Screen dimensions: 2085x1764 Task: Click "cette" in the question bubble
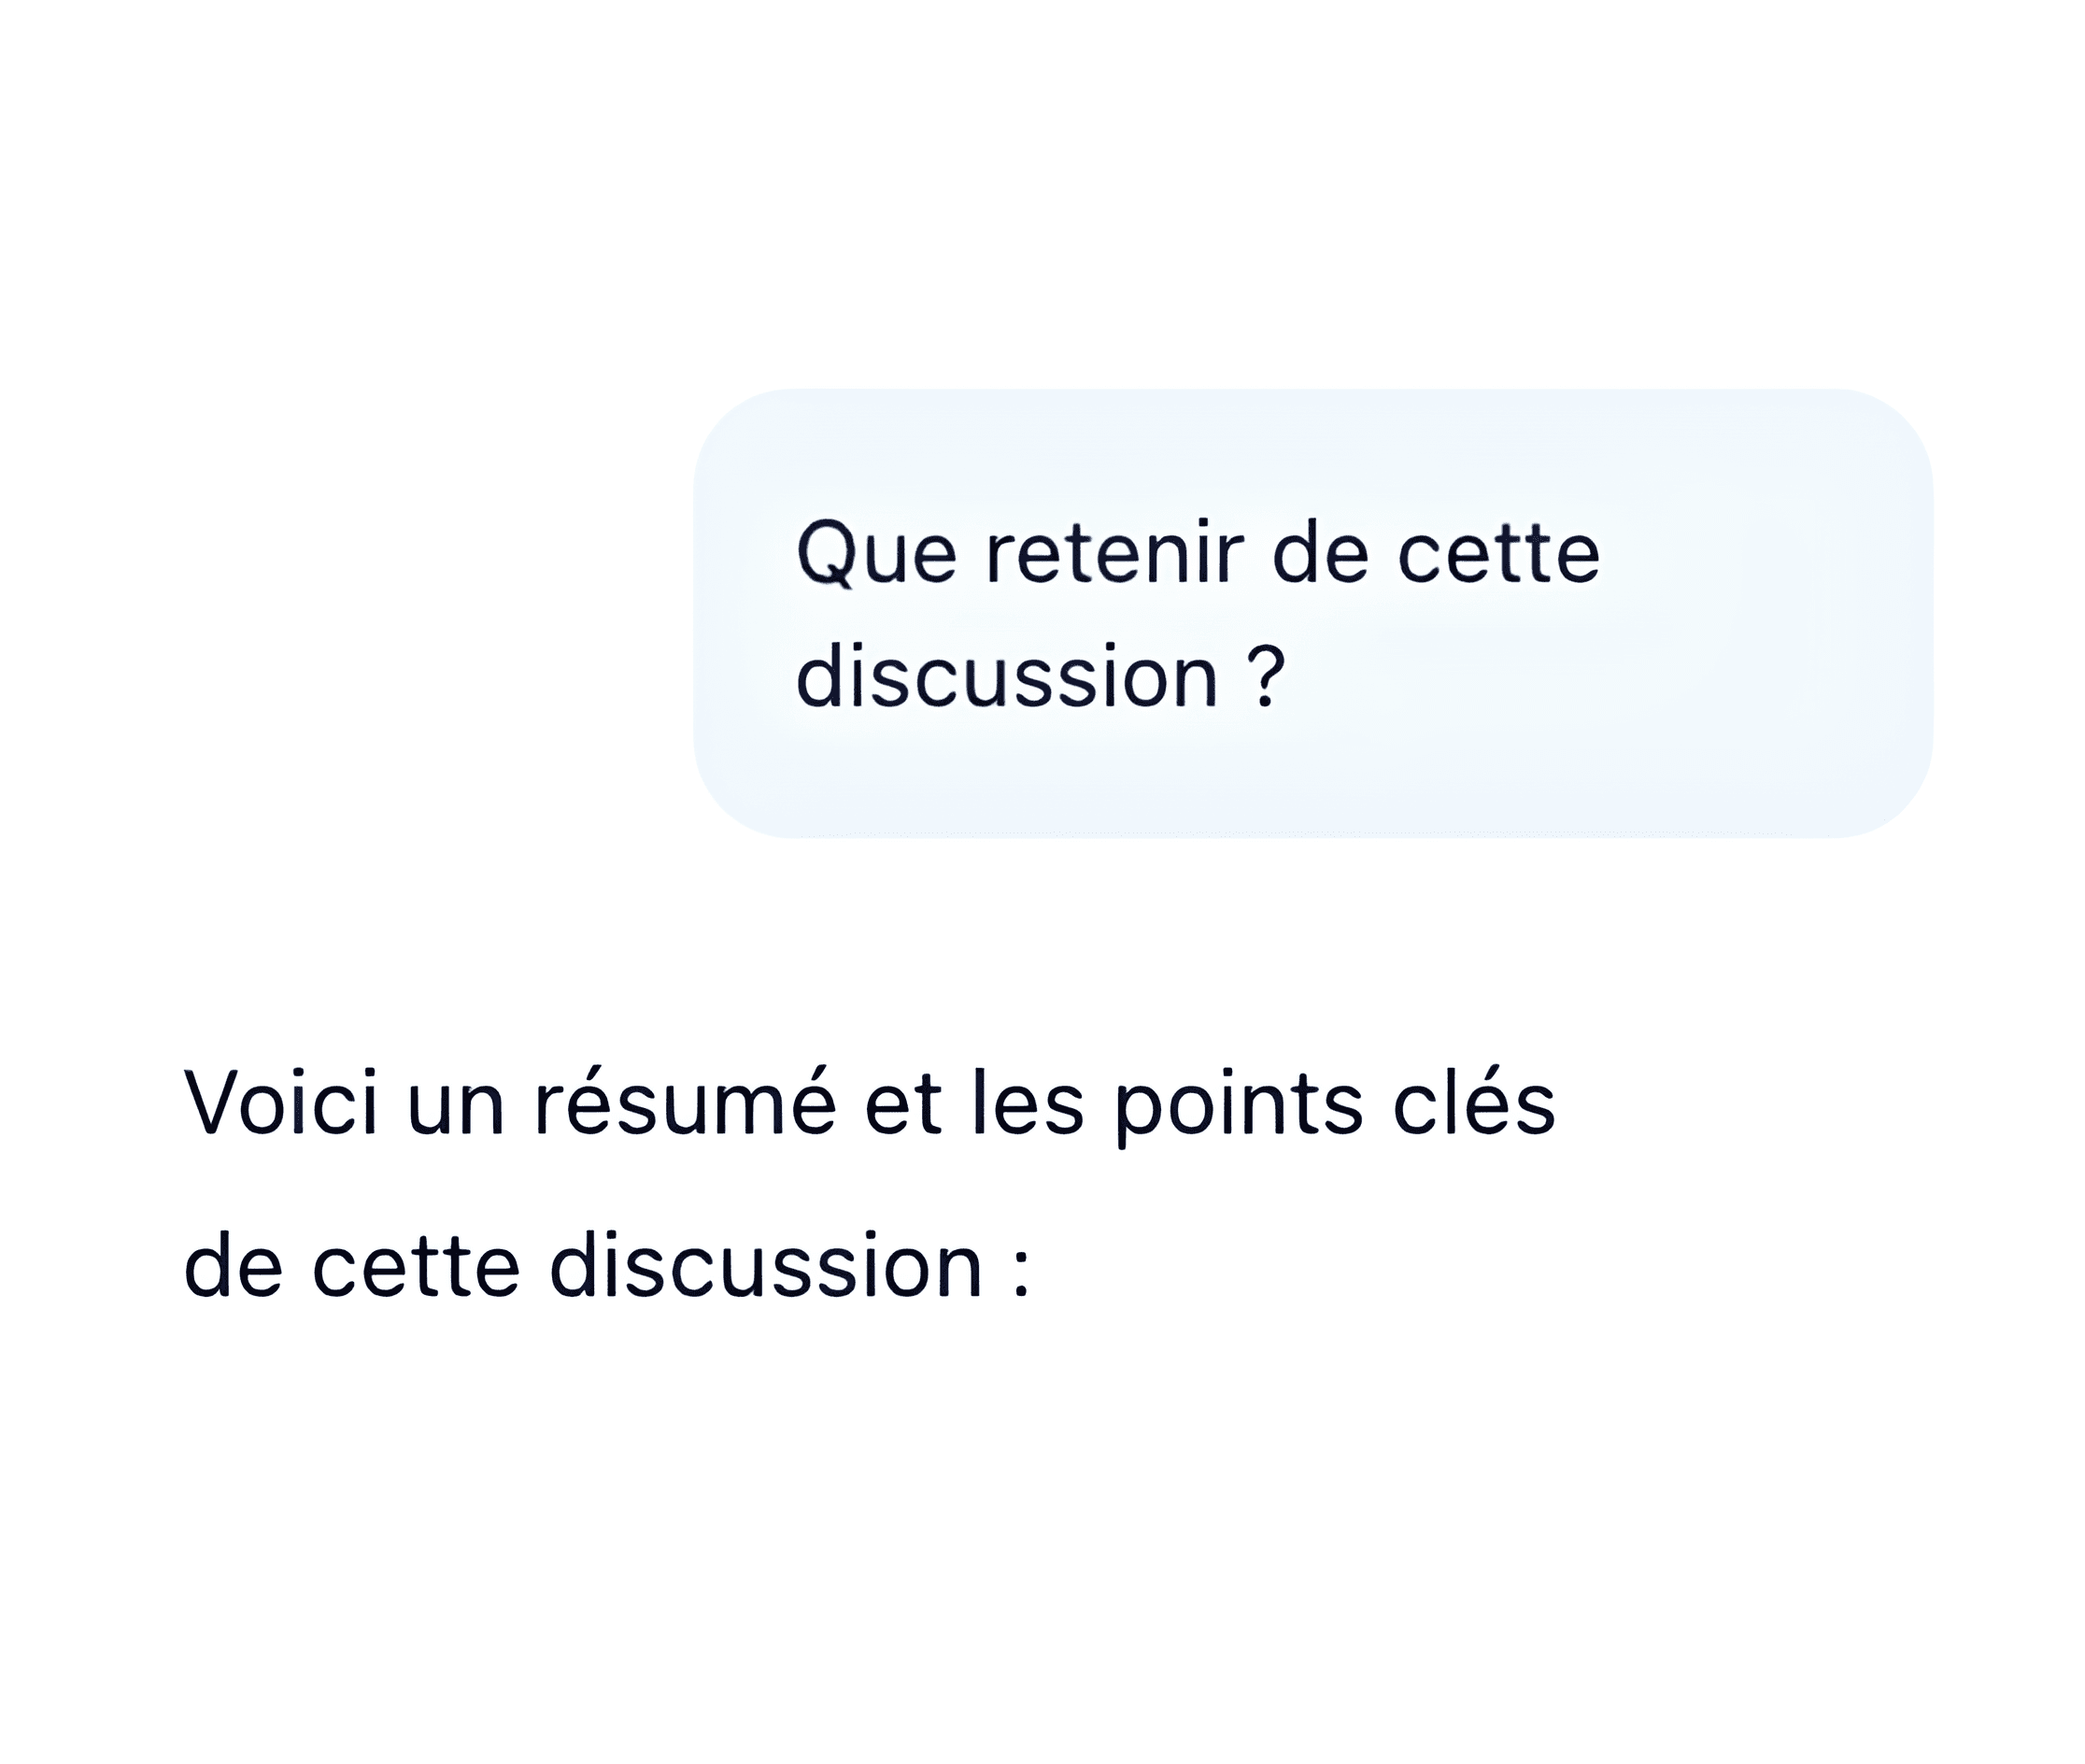click(x=1498, y=554)
